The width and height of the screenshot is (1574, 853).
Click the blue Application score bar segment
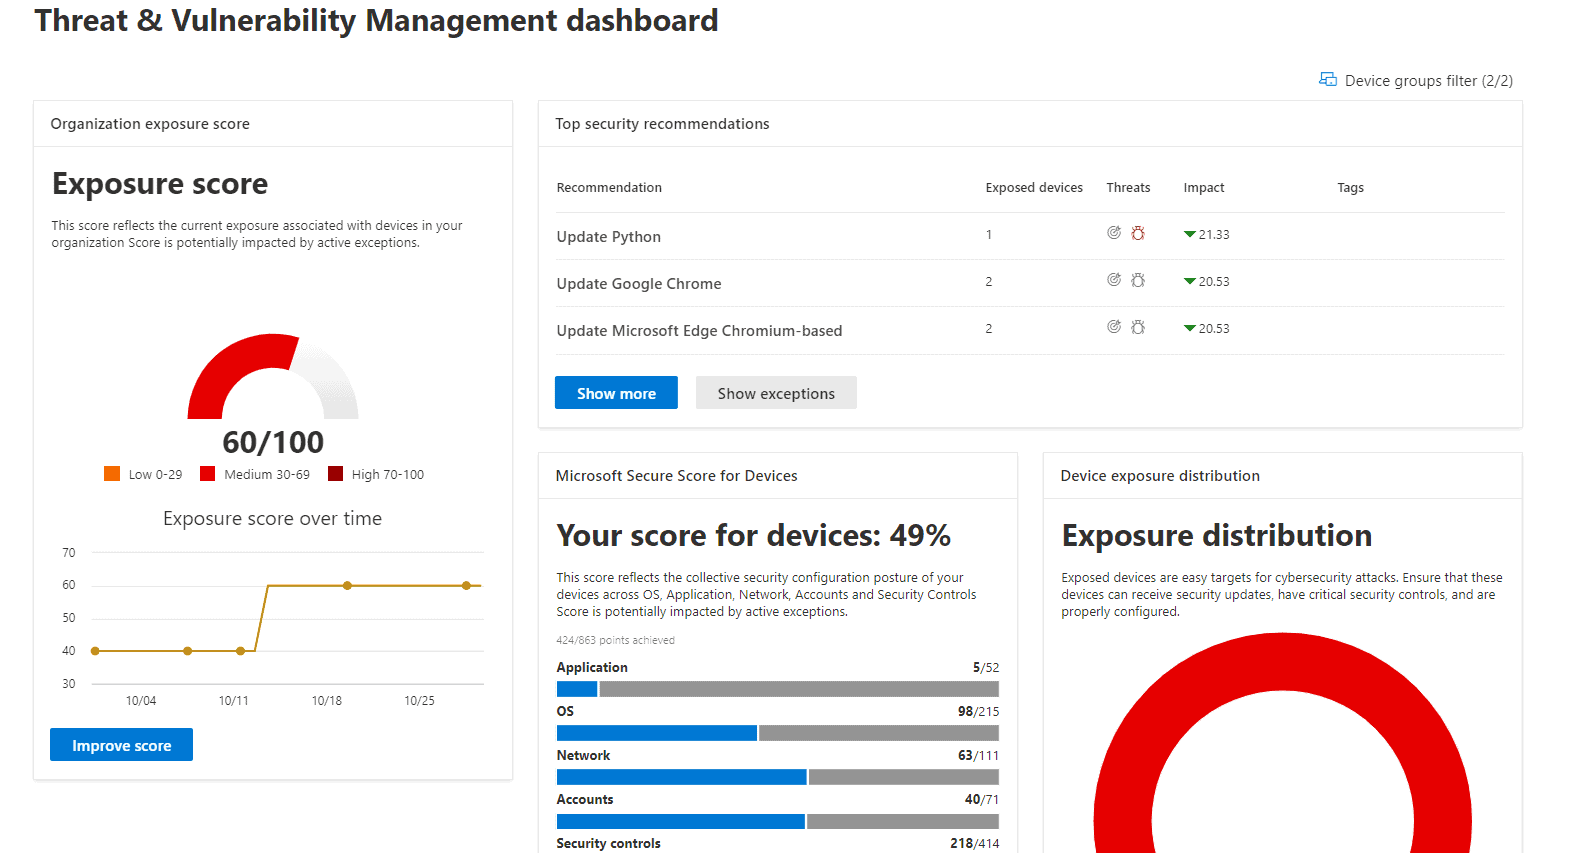coord(576,689)
